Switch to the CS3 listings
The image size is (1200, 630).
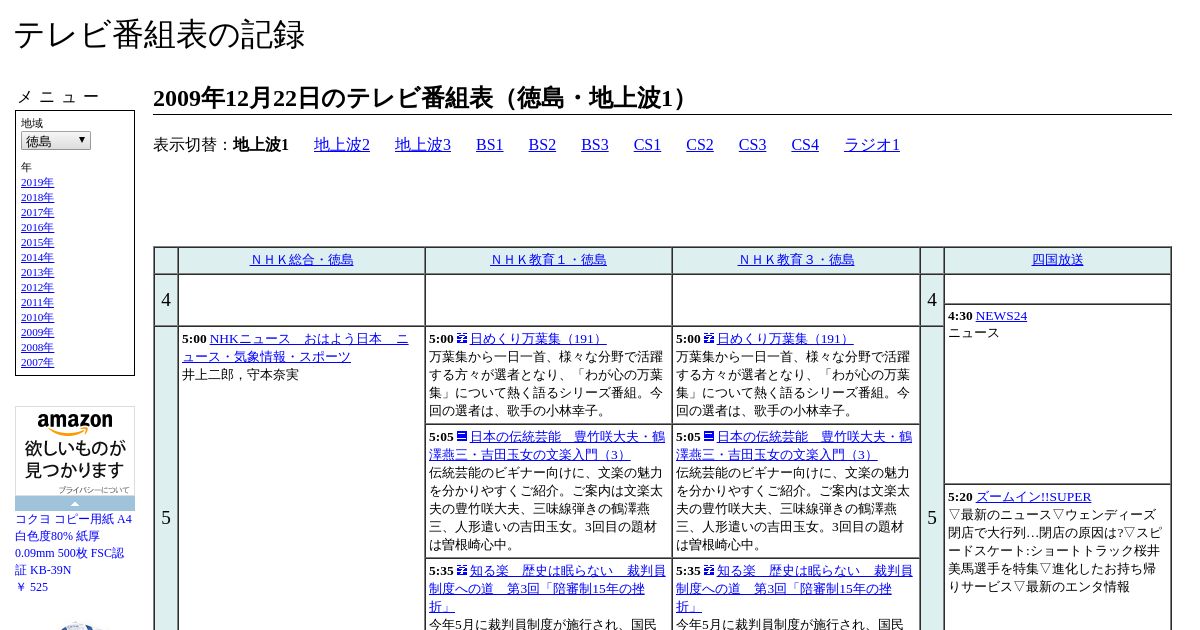753,145
